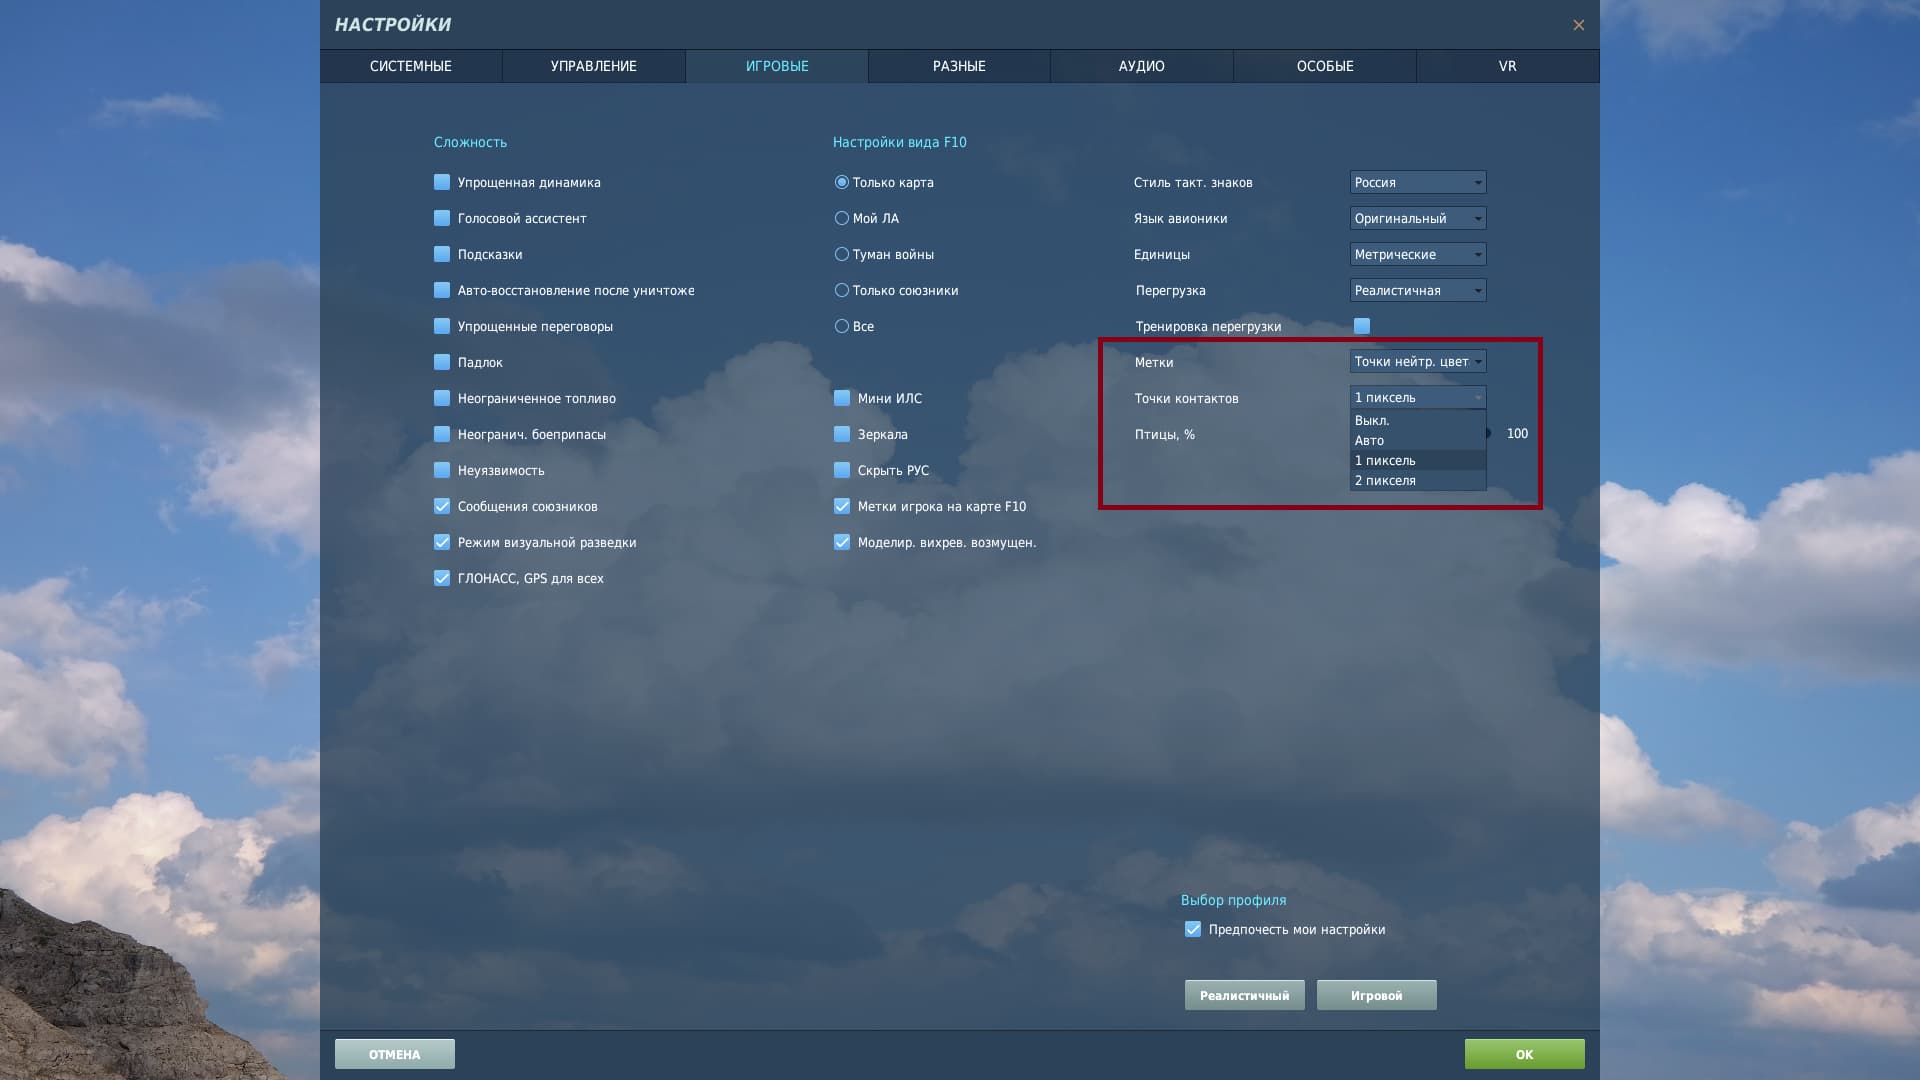This screenshot has width=1920, height=1080.
Task: Enable the Упрощенная динамика checkbox
Action: pyautogui.click(x=442, y=182)
